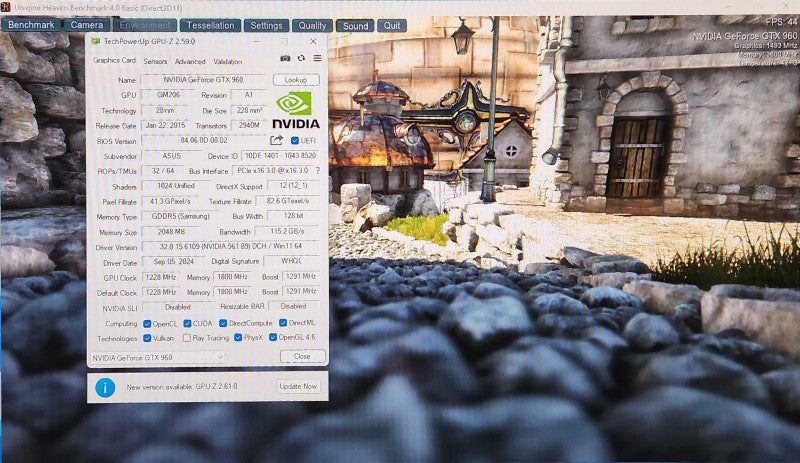Click the Die Size value 228 mm²
800x463 pixels.
249,110
